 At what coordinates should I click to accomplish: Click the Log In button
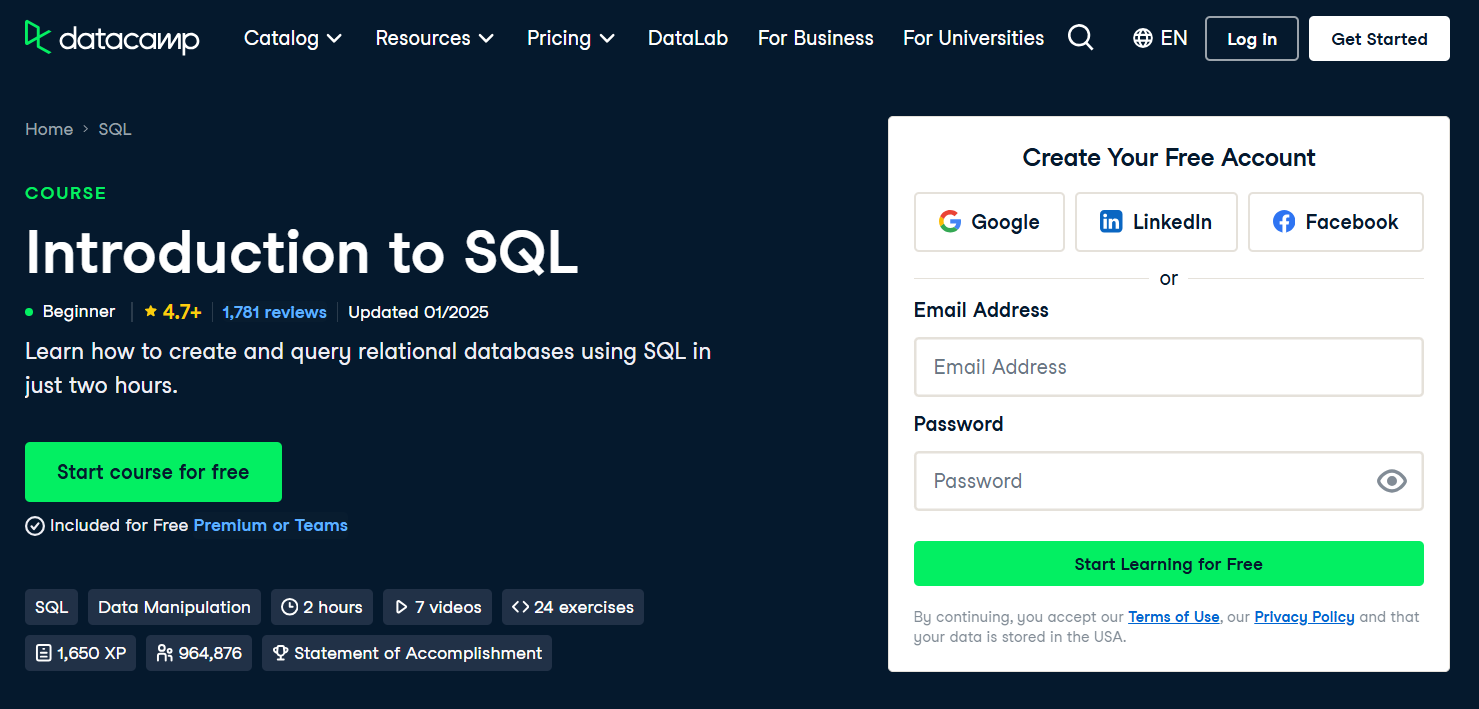1252,39
